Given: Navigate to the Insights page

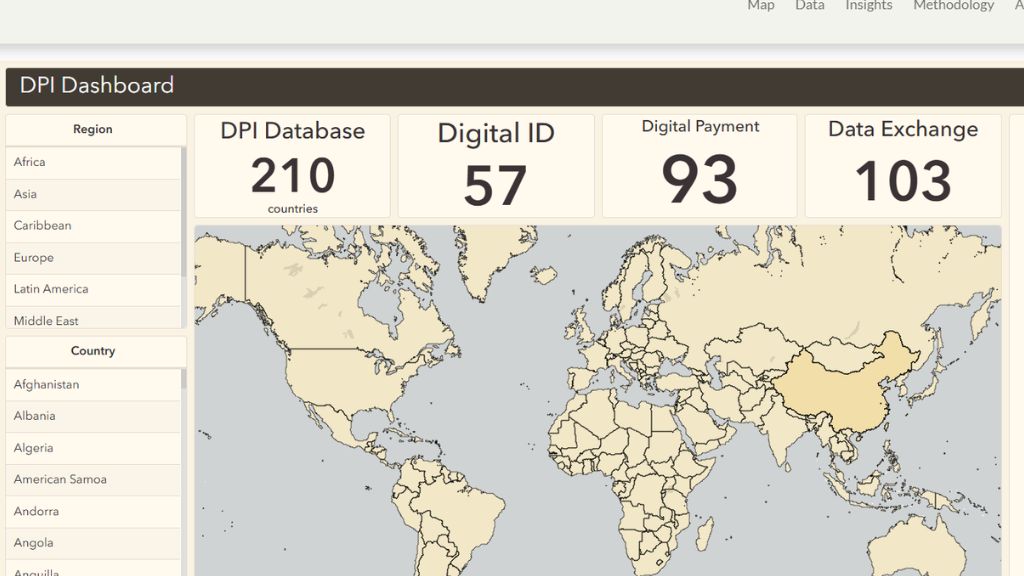Looking at the screenshot, I should (x=868, y=6).
